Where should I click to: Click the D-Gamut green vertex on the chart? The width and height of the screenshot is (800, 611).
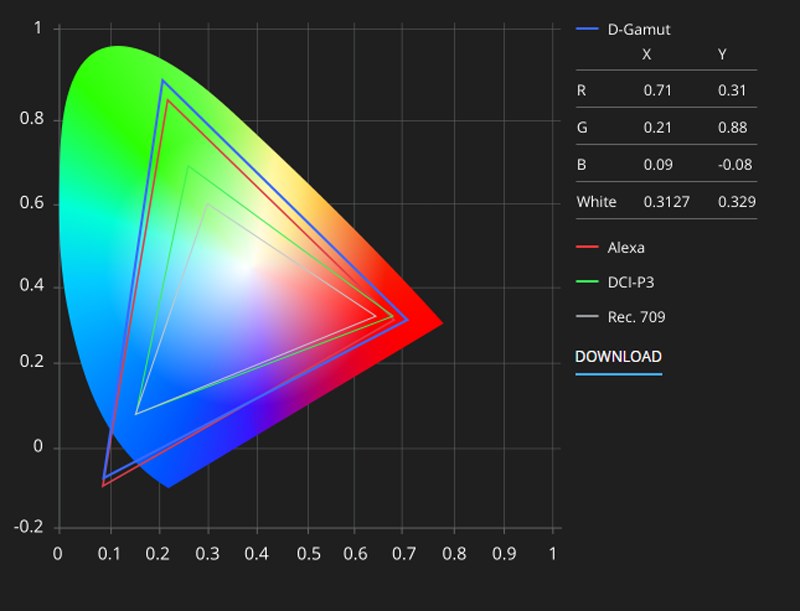[163, 81]
